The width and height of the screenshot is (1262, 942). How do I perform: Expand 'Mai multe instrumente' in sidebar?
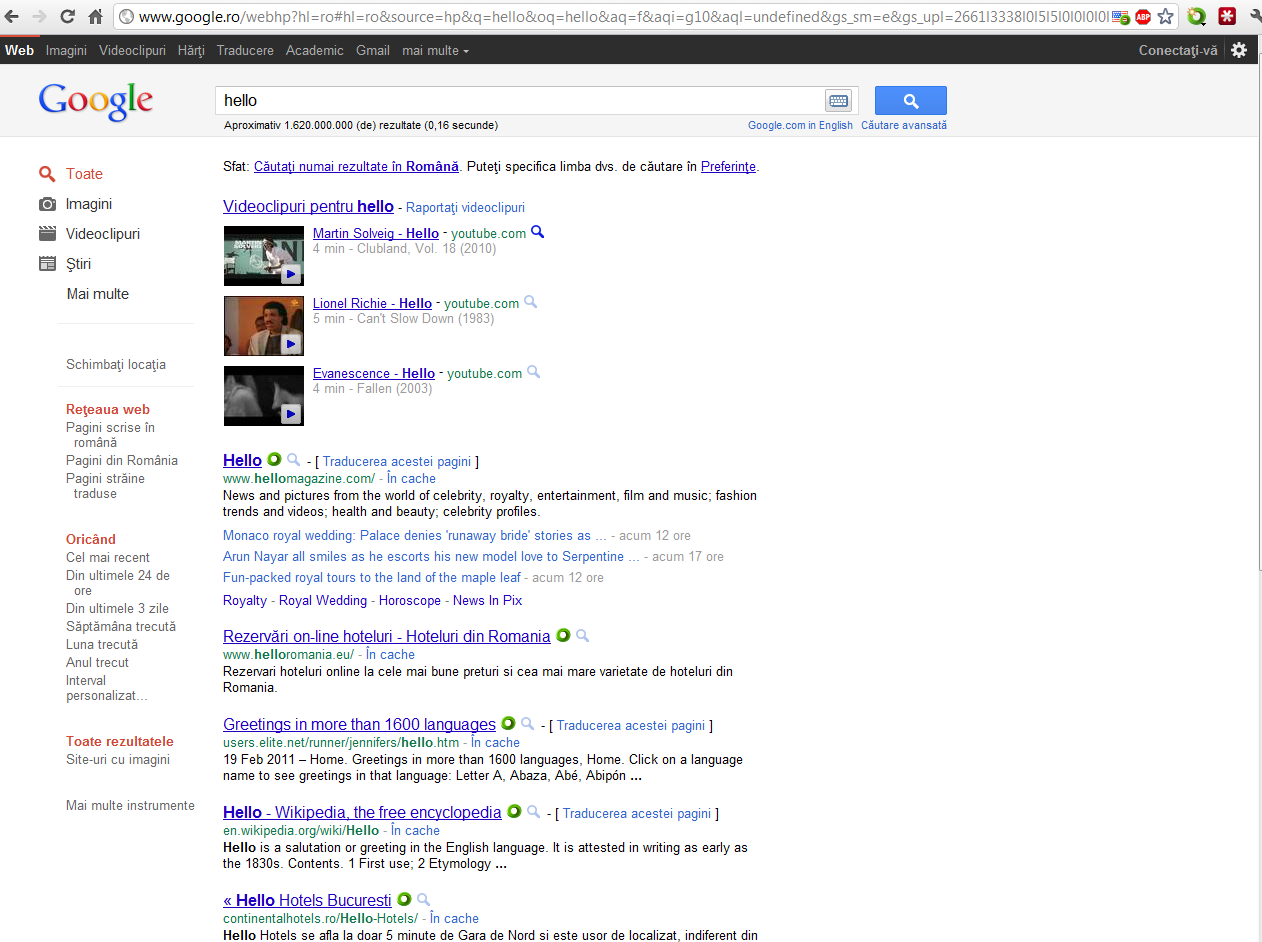[x=130, y=805]
